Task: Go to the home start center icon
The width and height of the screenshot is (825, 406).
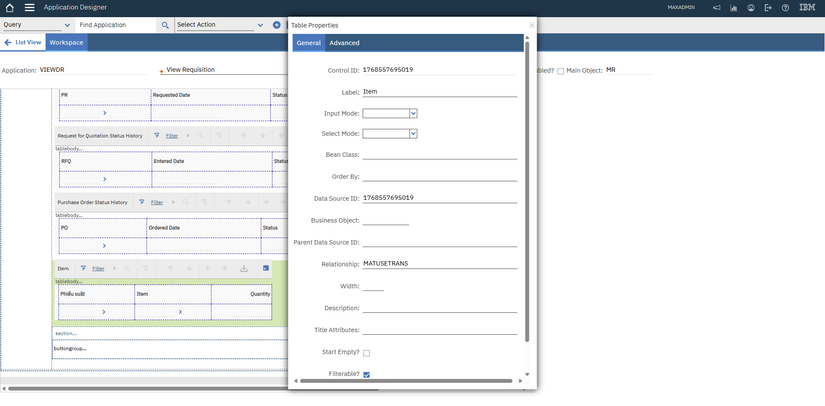Action: [9, 8]
